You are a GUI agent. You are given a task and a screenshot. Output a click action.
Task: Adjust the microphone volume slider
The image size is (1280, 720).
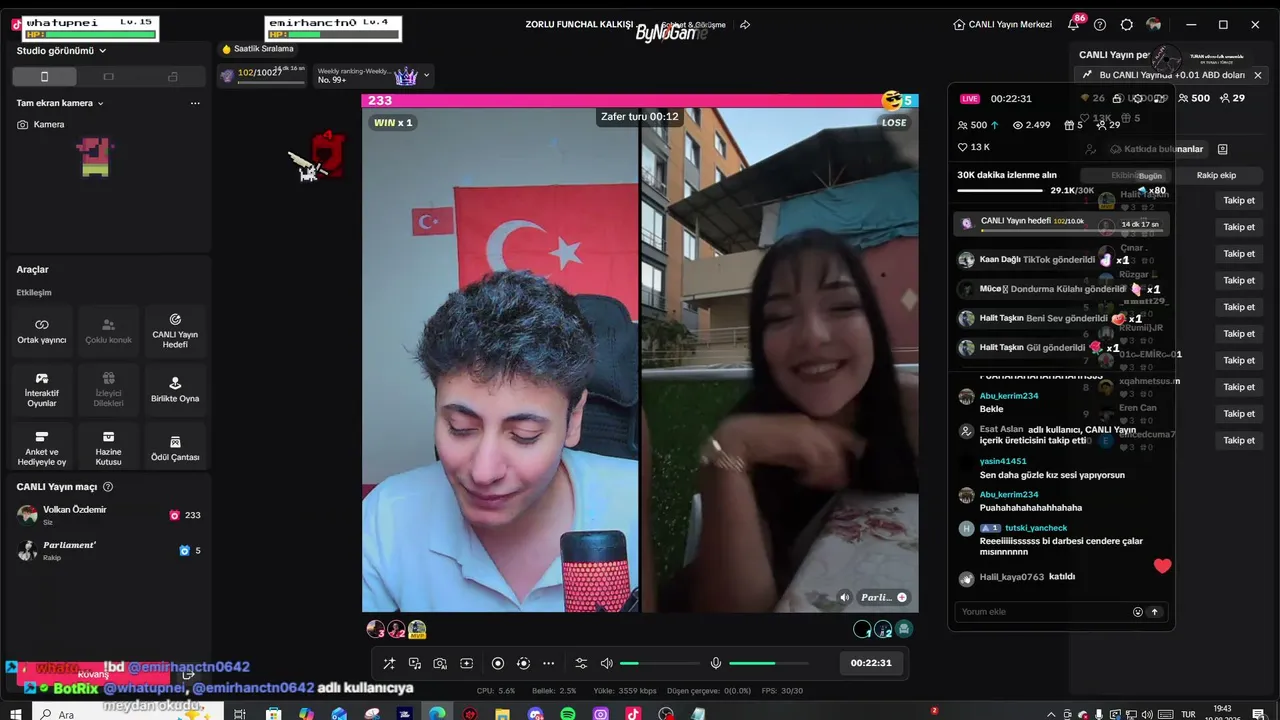[768, 663]
